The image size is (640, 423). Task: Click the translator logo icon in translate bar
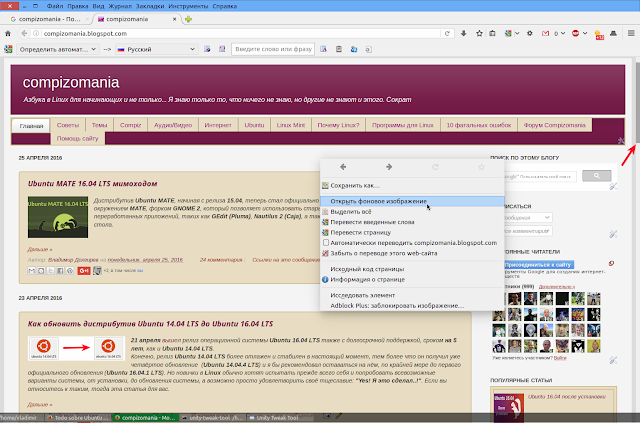pyautogui.click(x=8, y=49)
